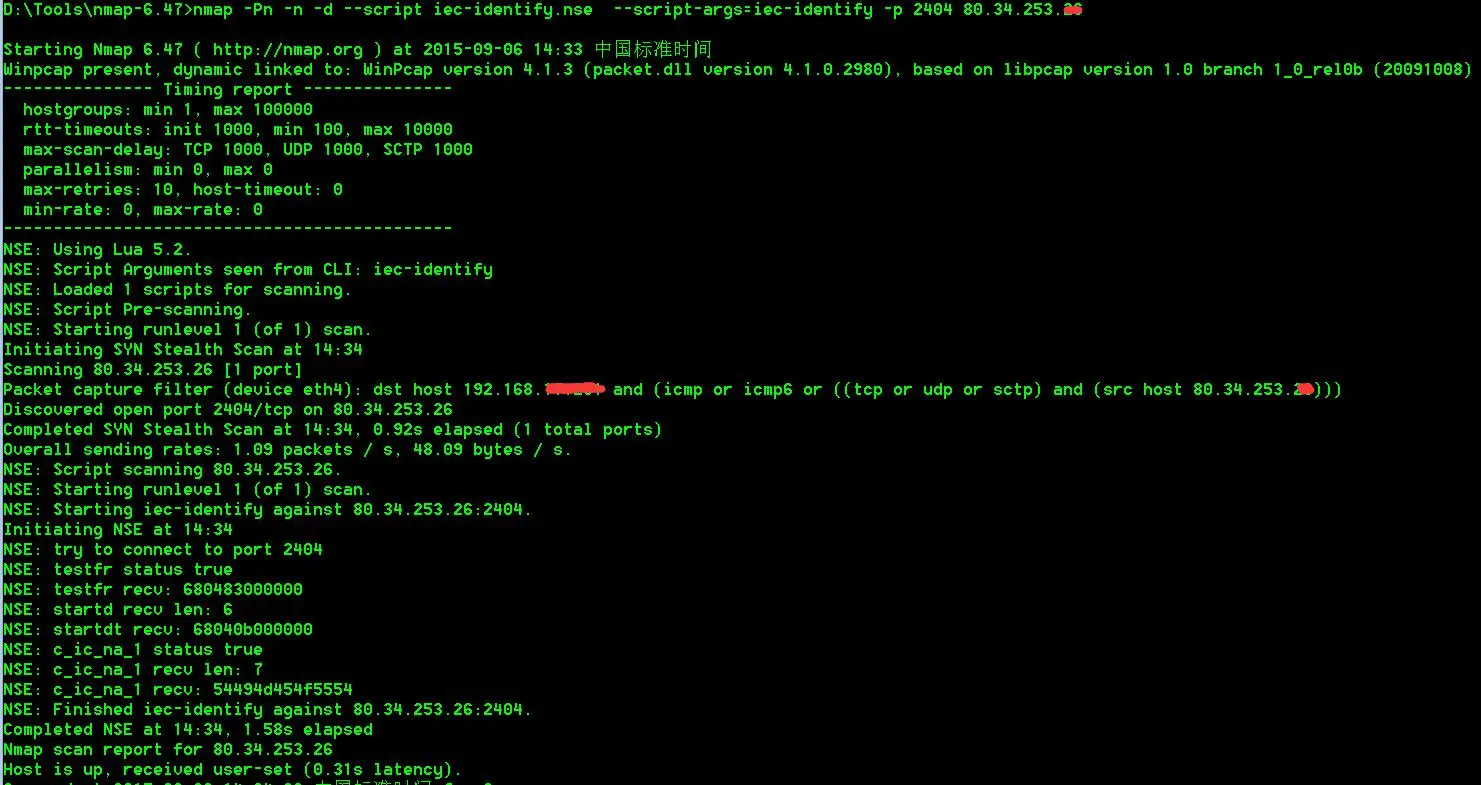
Task: Click 'Completed NSE at 14:34' line
Action: click(x=188, y=730)
